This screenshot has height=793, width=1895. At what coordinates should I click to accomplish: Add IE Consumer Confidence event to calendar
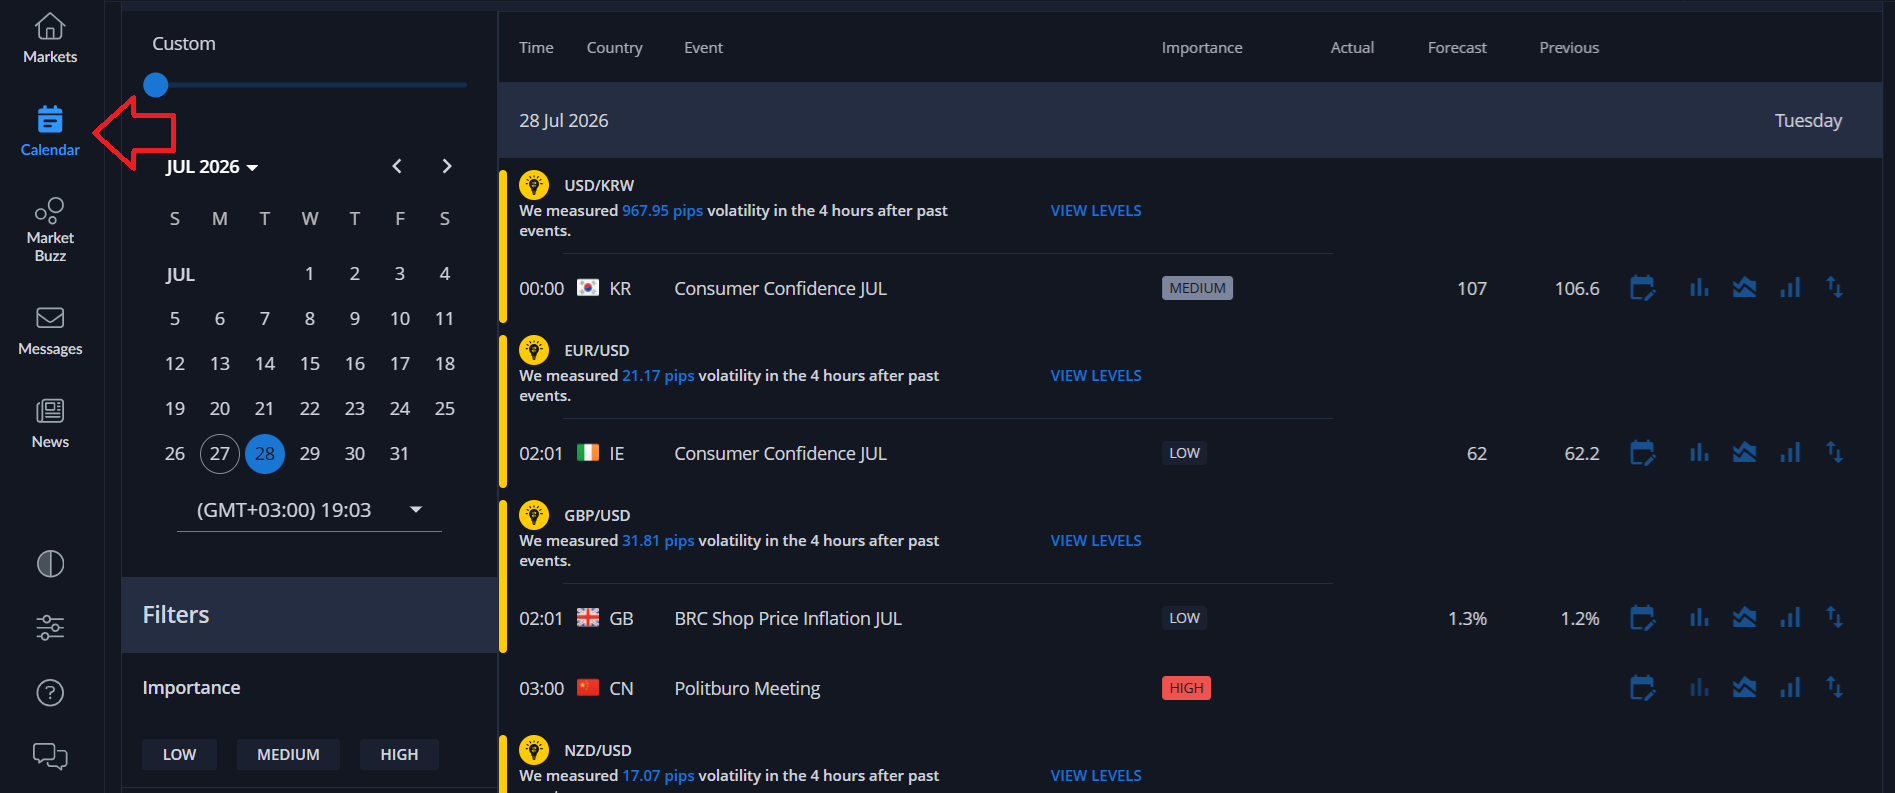click(1642, 453)
